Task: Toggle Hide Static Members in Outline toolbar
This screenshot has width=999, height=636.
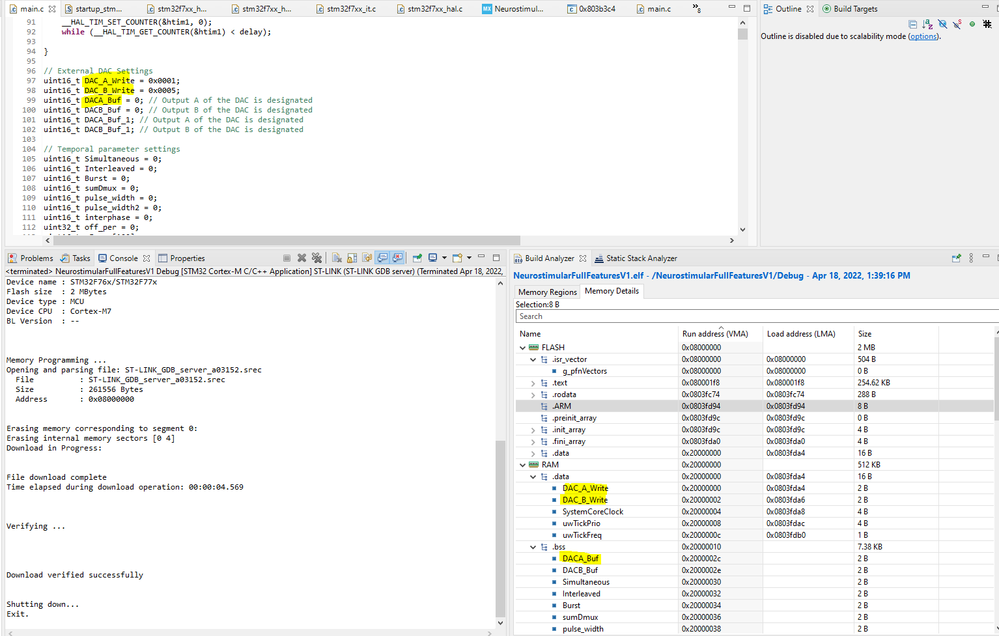Action: (957, 24)
